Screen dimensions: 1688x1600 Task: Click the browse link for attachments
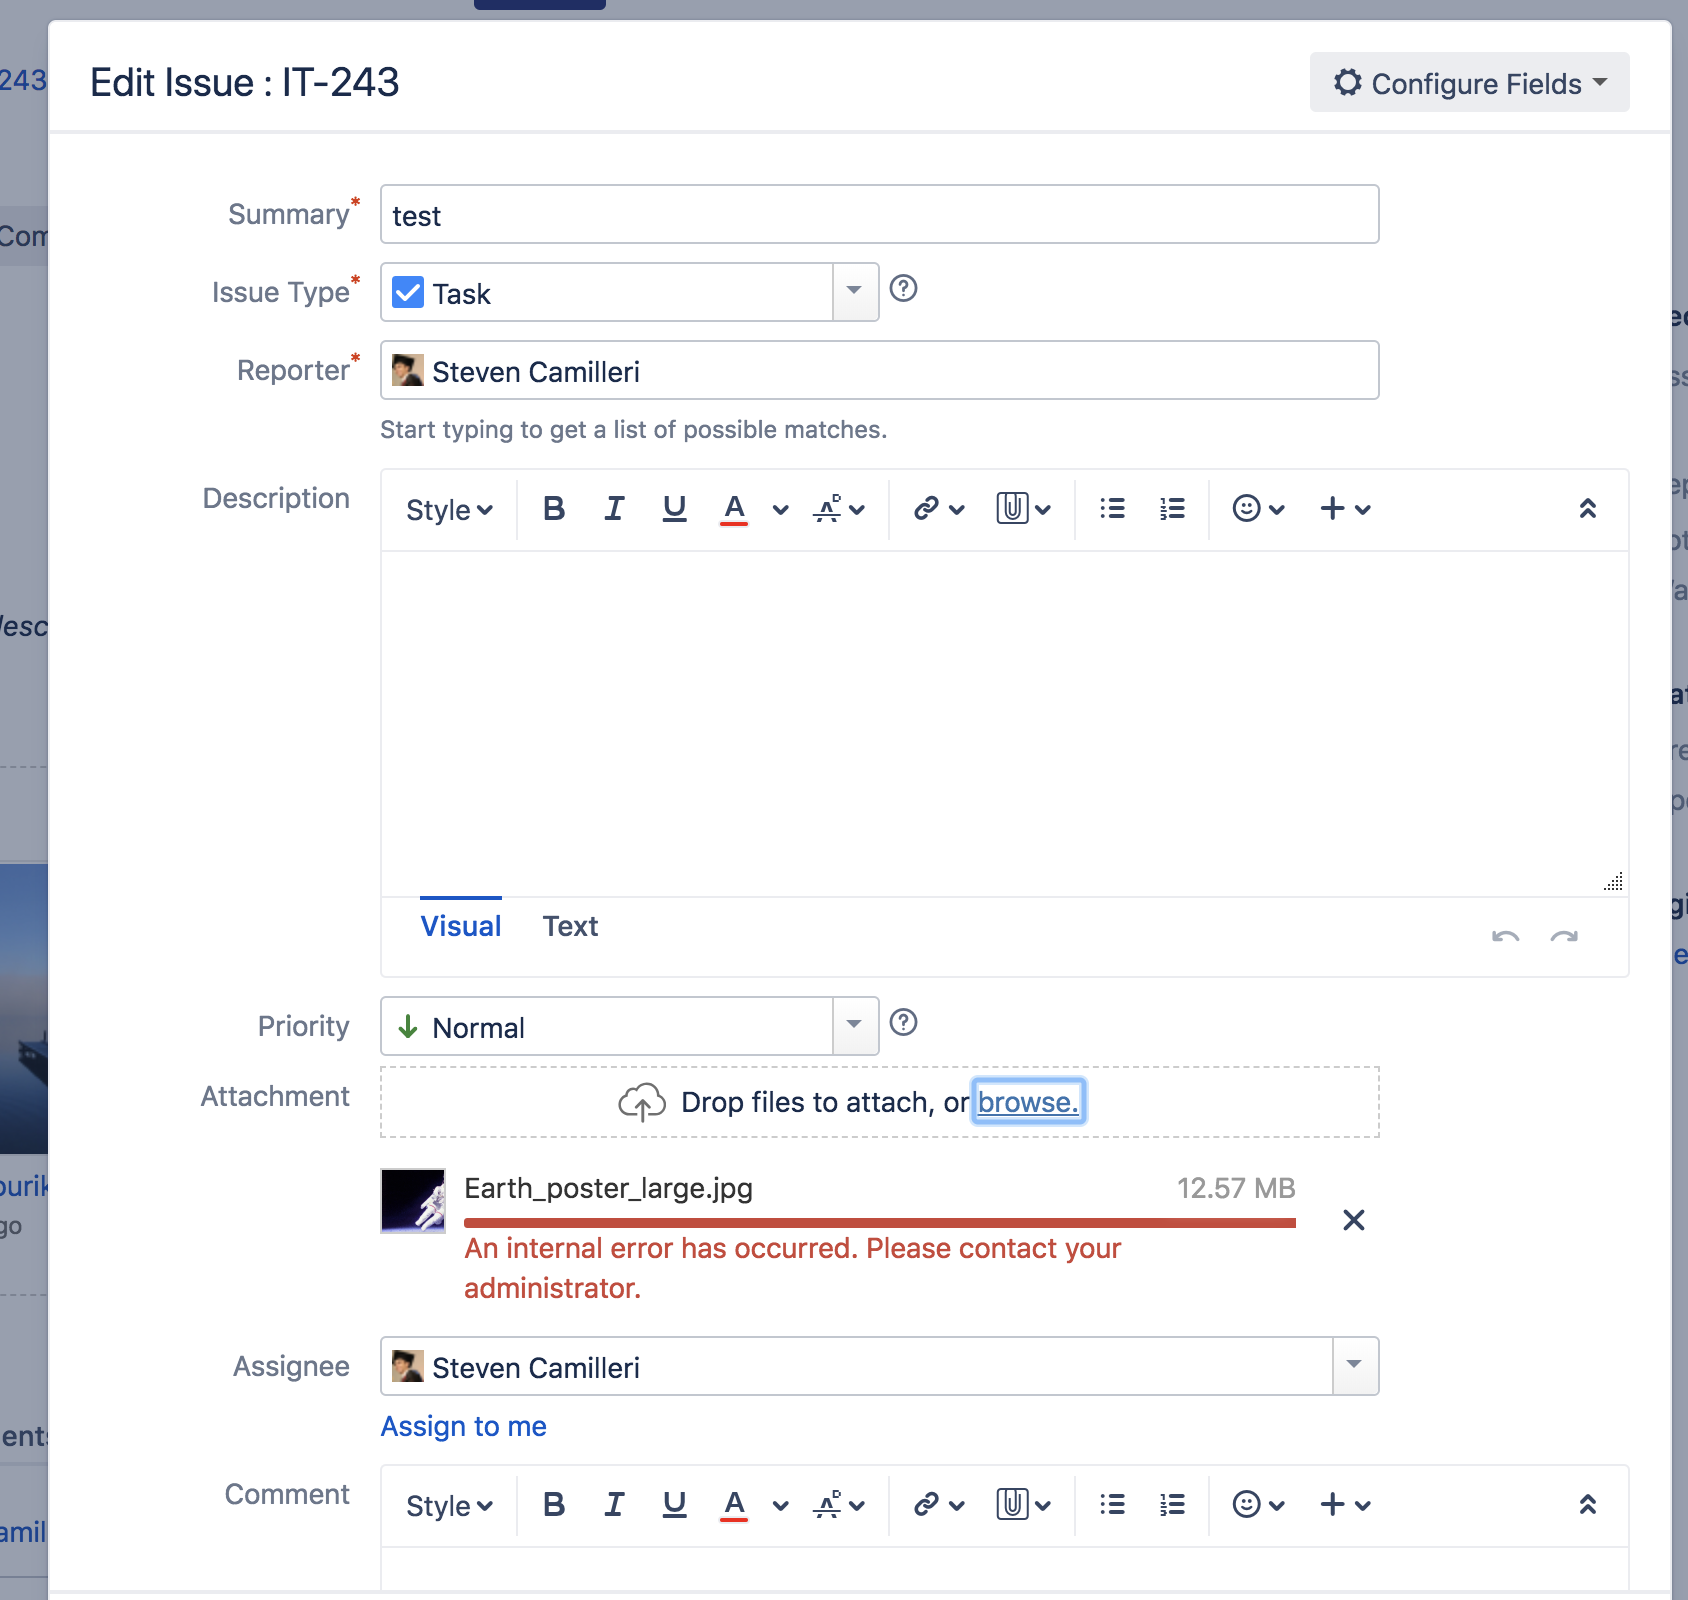[1028, 1102]
